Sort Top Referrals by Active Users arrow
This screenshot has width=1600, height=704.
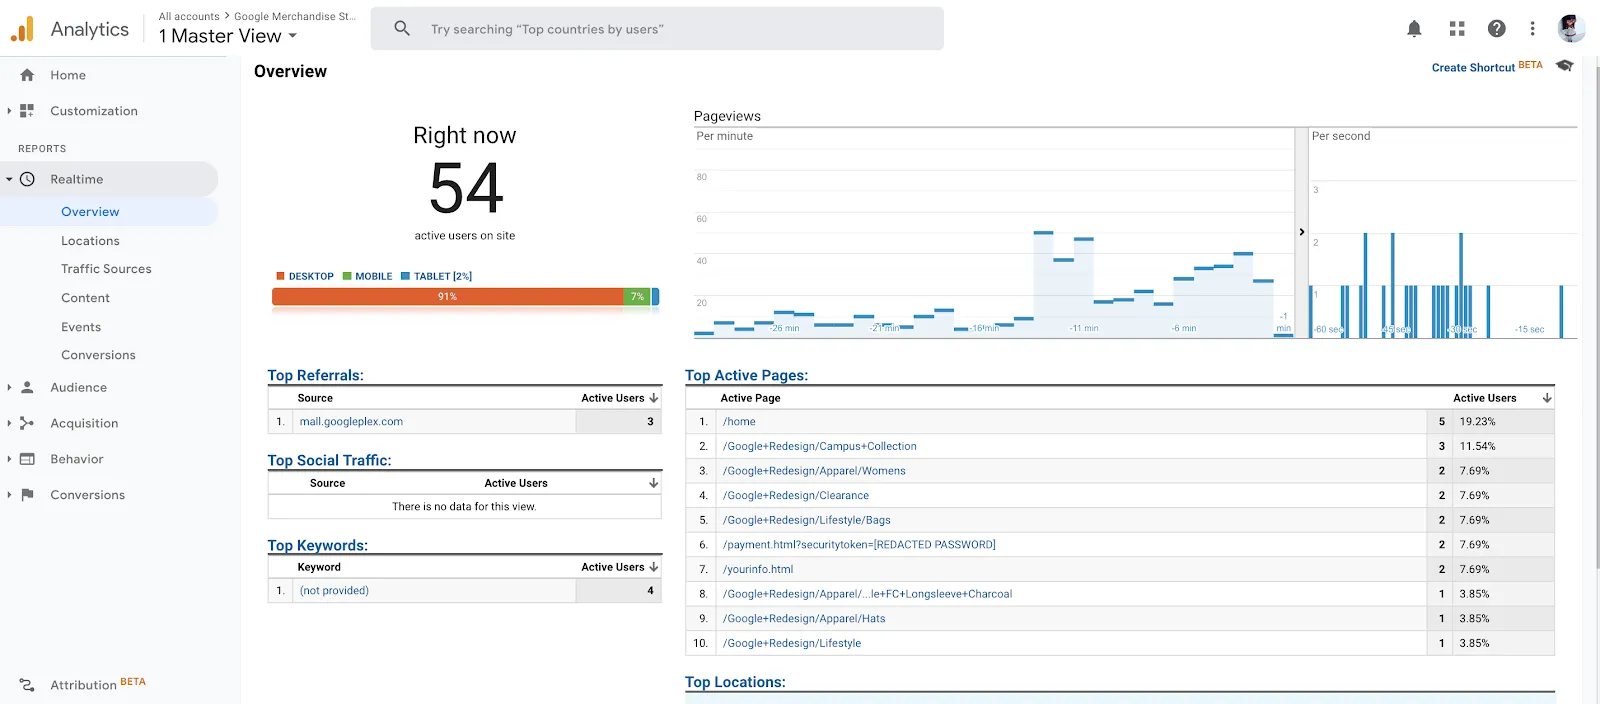pos(654,398)
